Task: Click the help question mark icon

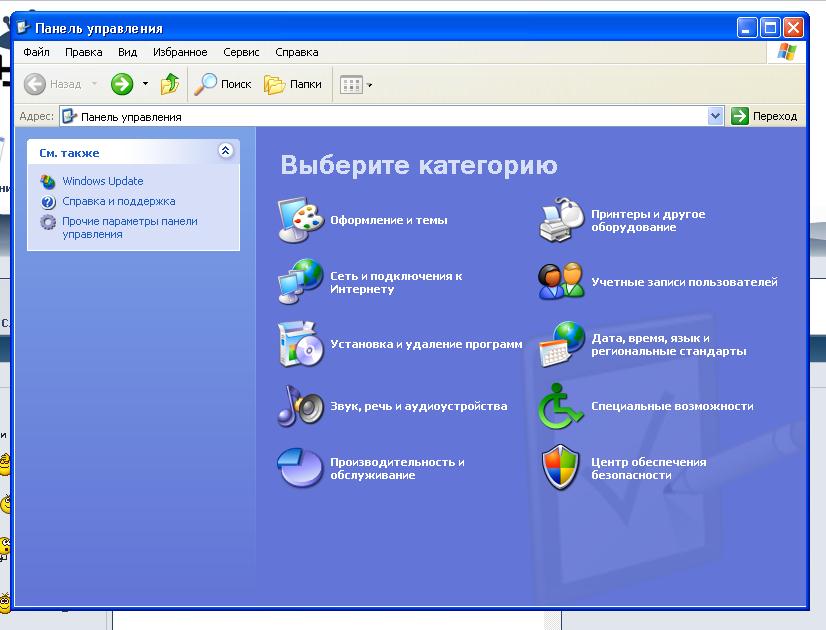Action: pyautogui.click(x=48, y=202)
